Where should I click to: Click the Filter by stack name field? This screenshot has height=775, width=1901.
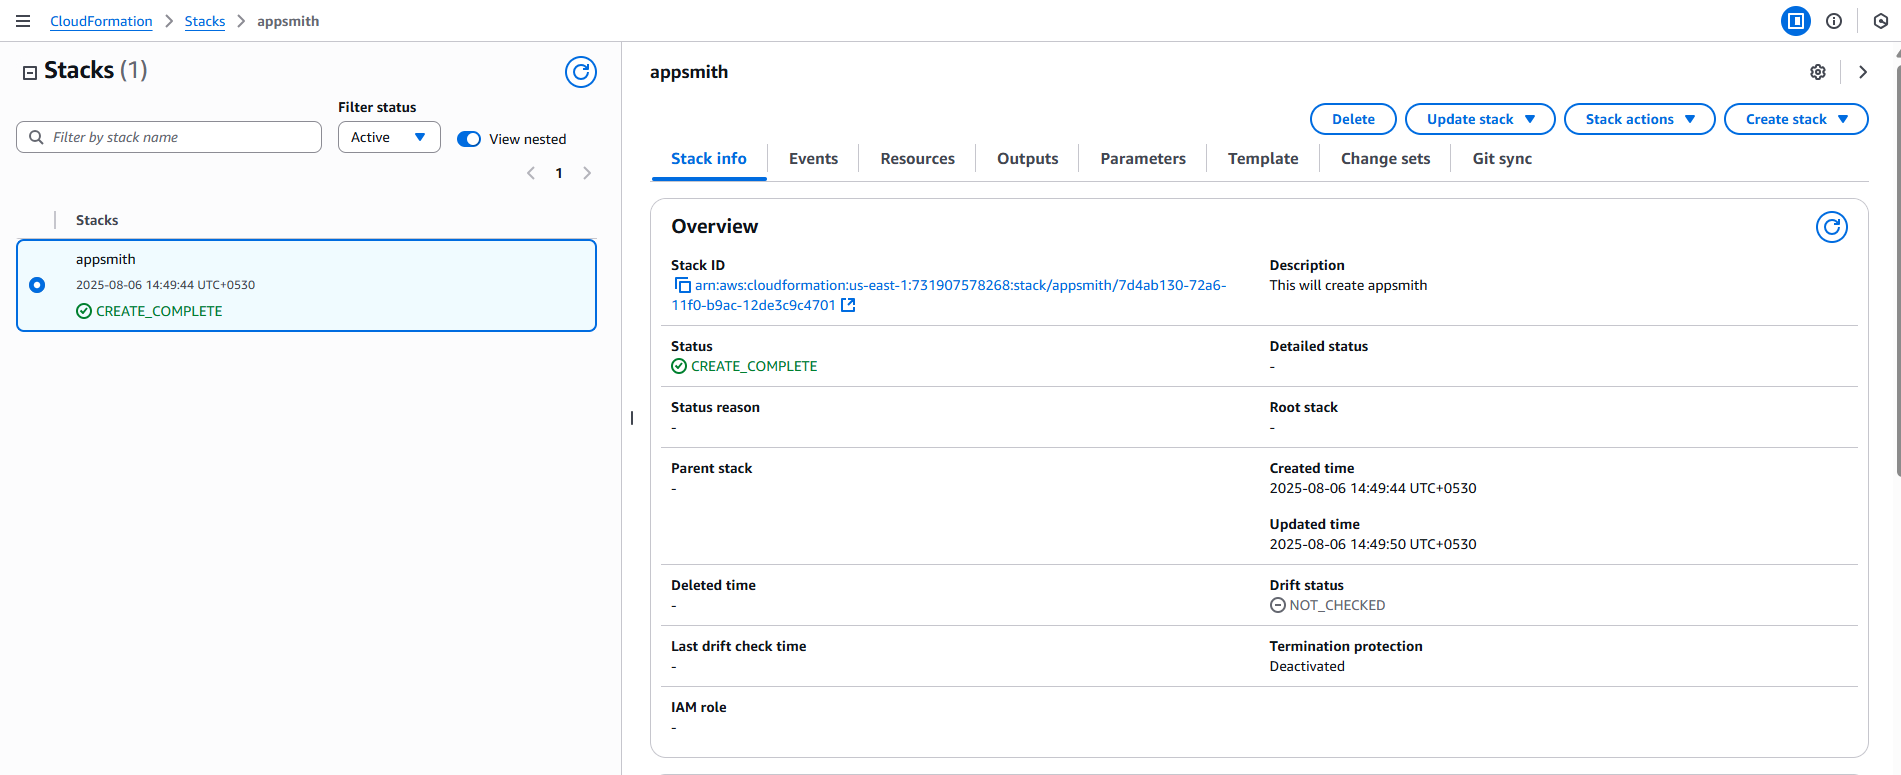[169, 137]
